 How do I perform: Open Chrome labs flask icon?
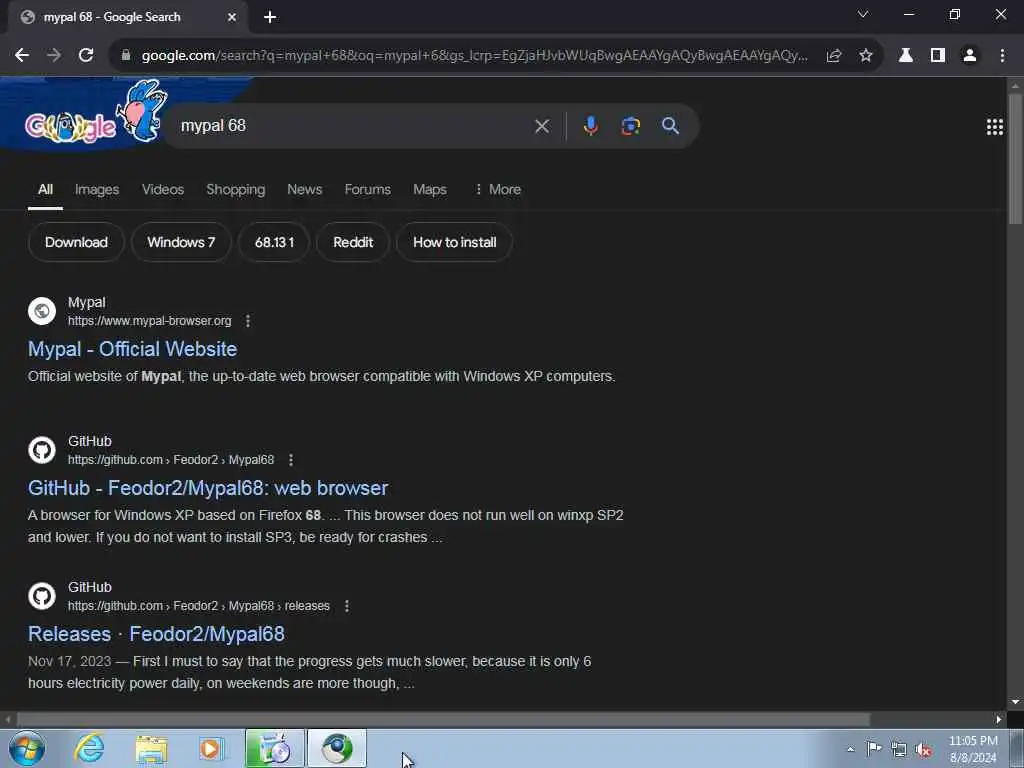point(905,56)
